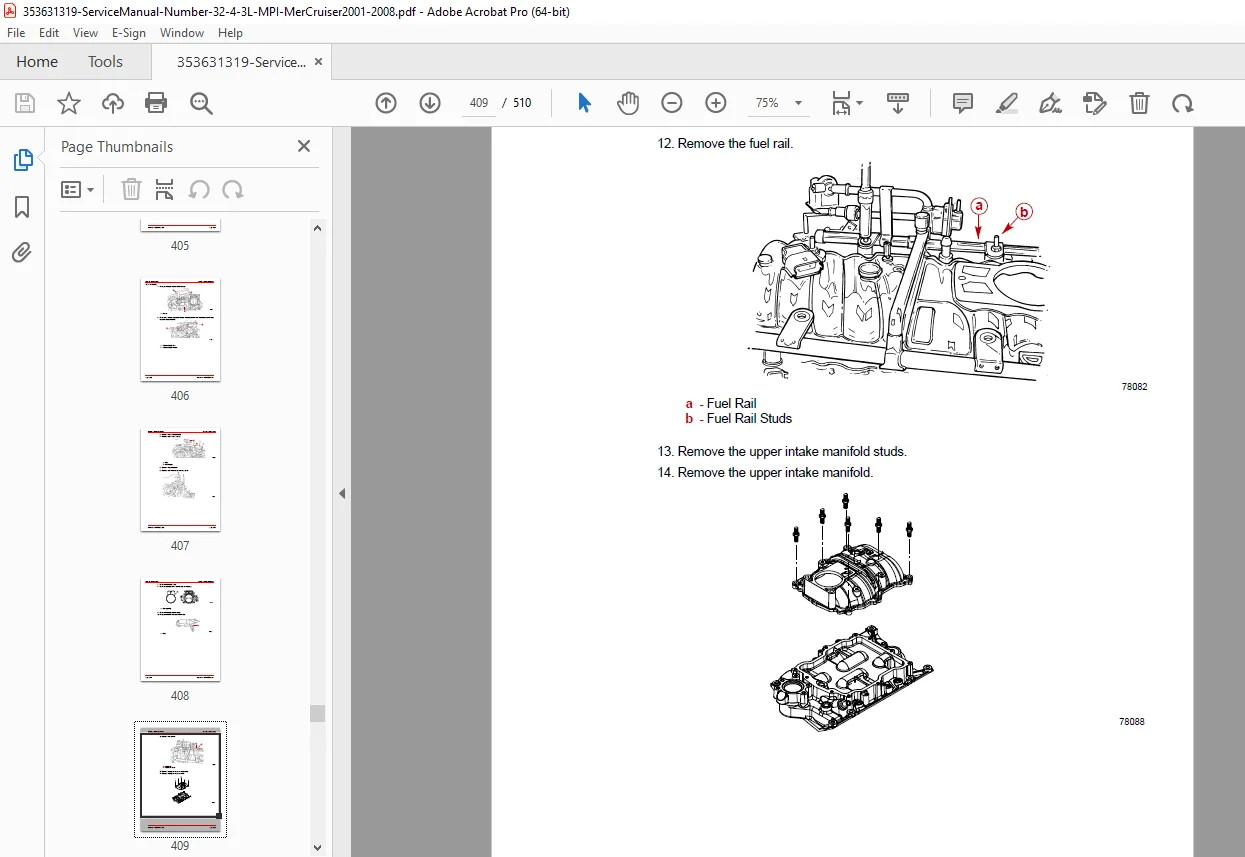Viewport: 1245px width, 857px height.
Task: Close the open document tab
Action: tap(318, 62)
